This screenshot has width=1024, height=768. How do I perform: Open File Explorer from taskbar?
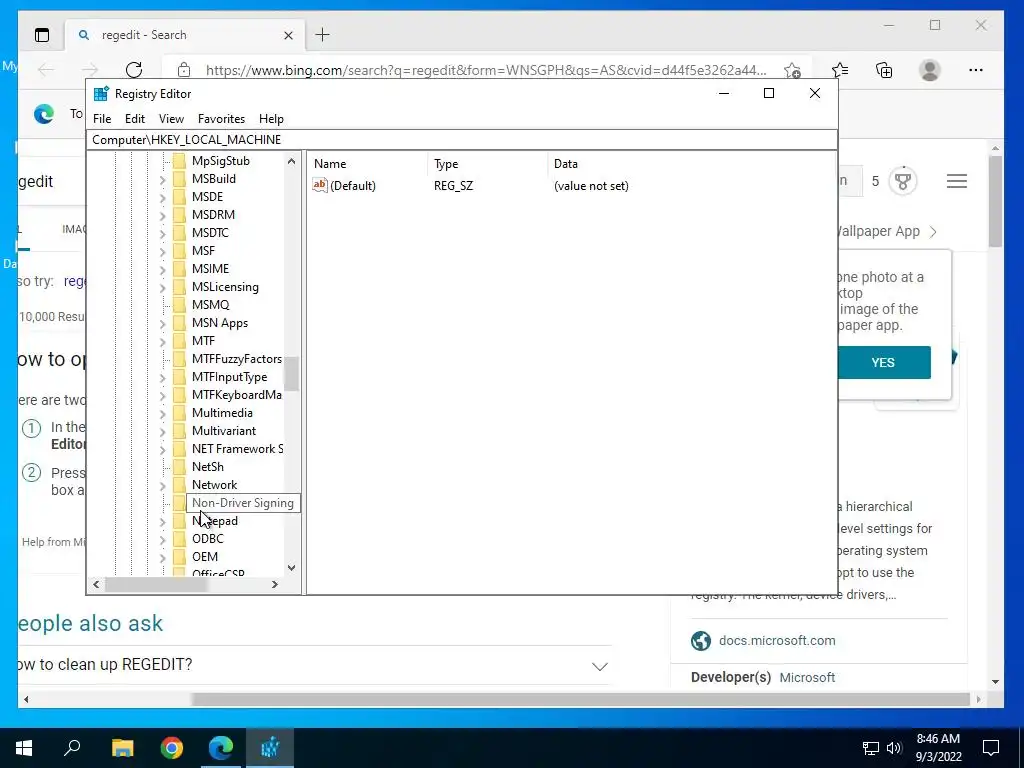point(122,748)
